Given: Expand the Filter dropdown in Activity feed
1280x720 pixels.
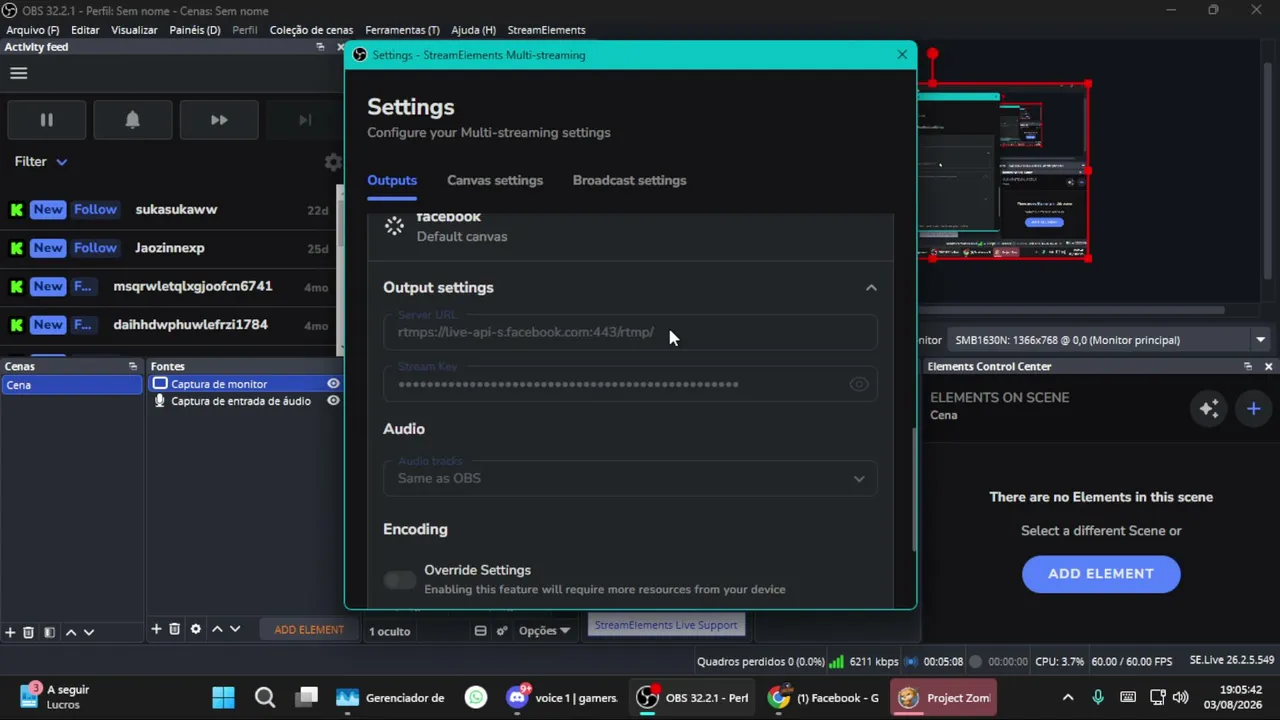Looking at the screenshot, I should point(41,161).
